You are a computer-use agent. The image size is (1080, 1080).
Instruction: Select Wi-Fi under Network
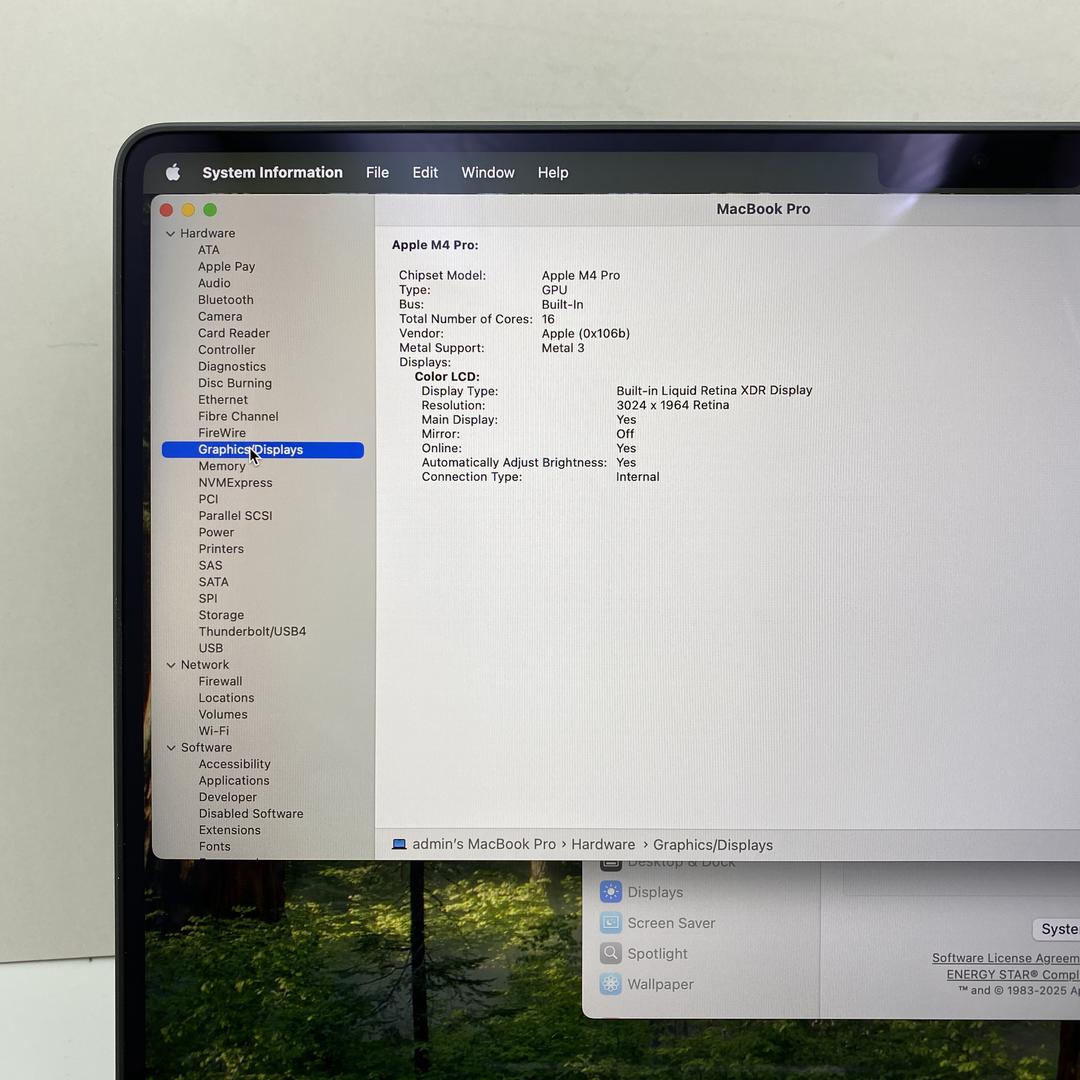214,731
